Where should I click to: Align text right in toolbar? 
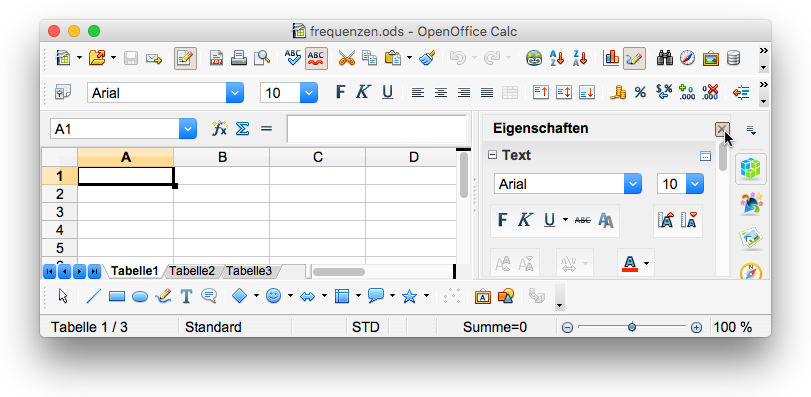tap(464, 93)
